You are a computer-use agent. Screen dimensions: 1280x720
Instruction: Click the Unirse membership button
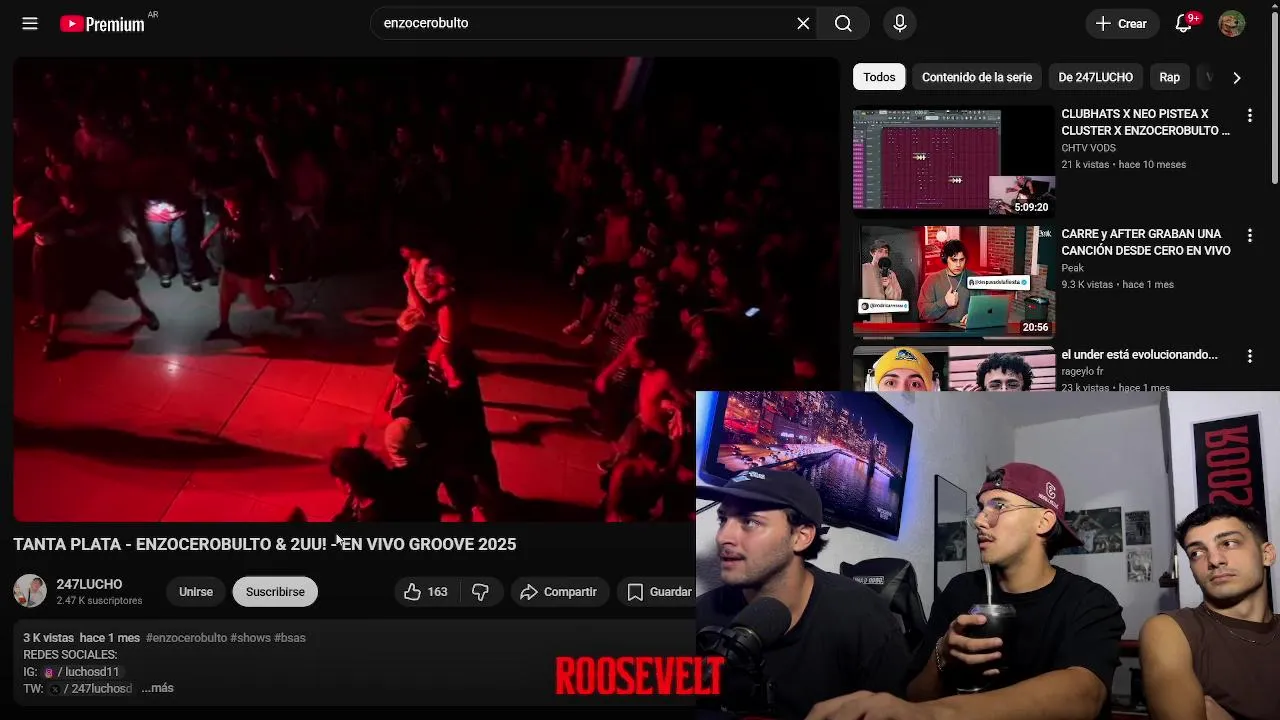(196, 592)
